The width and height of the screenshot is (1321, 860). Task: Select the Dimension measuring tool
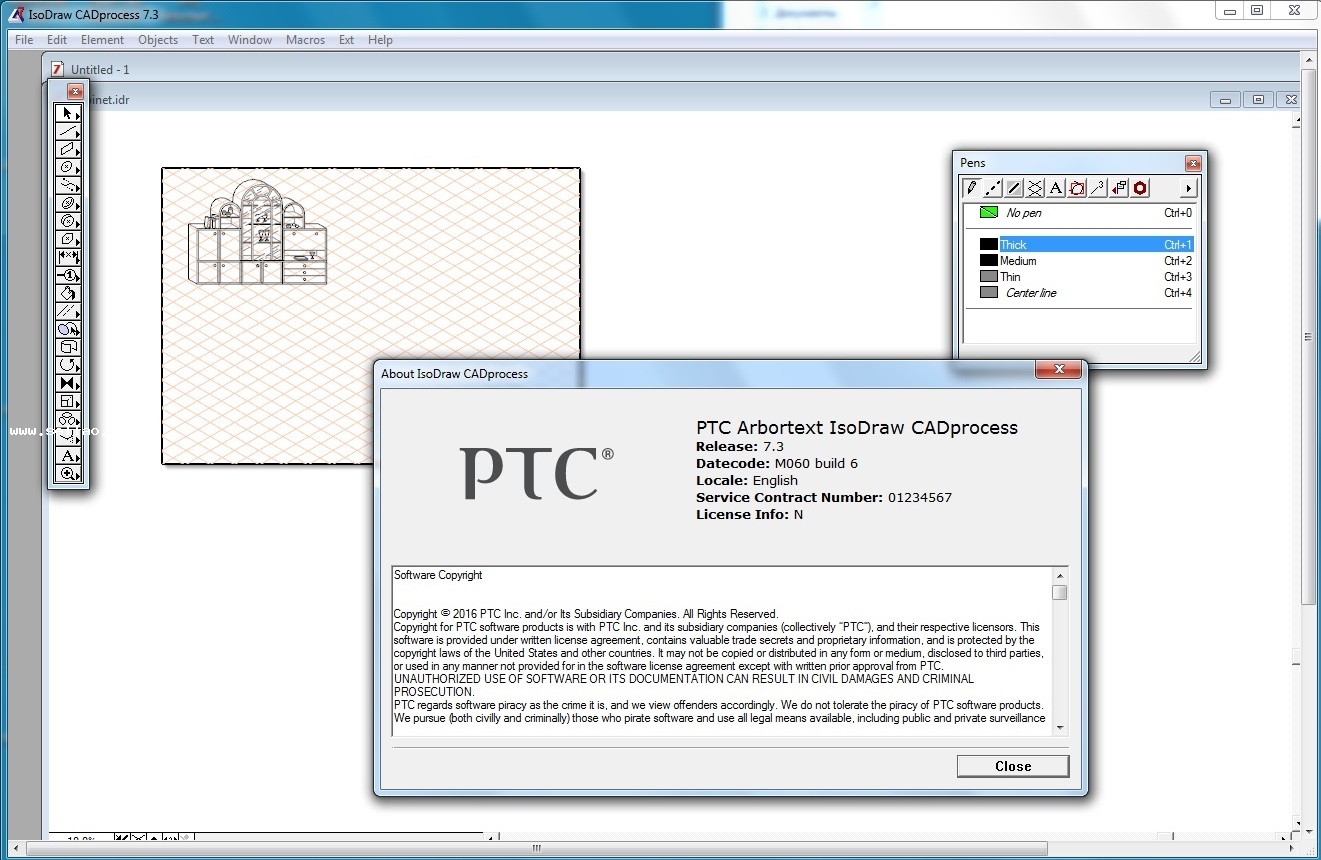68,257
